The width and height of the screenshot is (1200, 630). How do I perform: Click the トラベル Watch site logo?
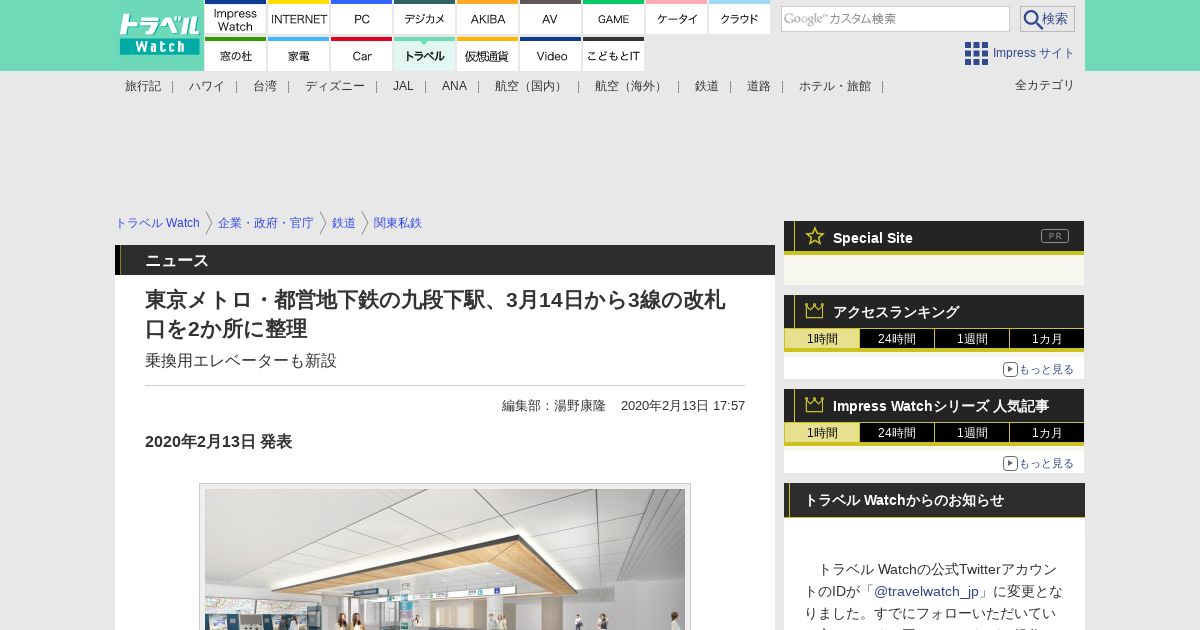pos(159,35)
